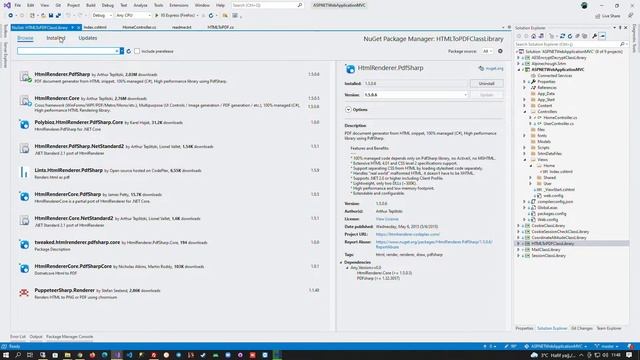640x360 pixels.
Task: Switch to the Installed tab
Action: point(56,38)
